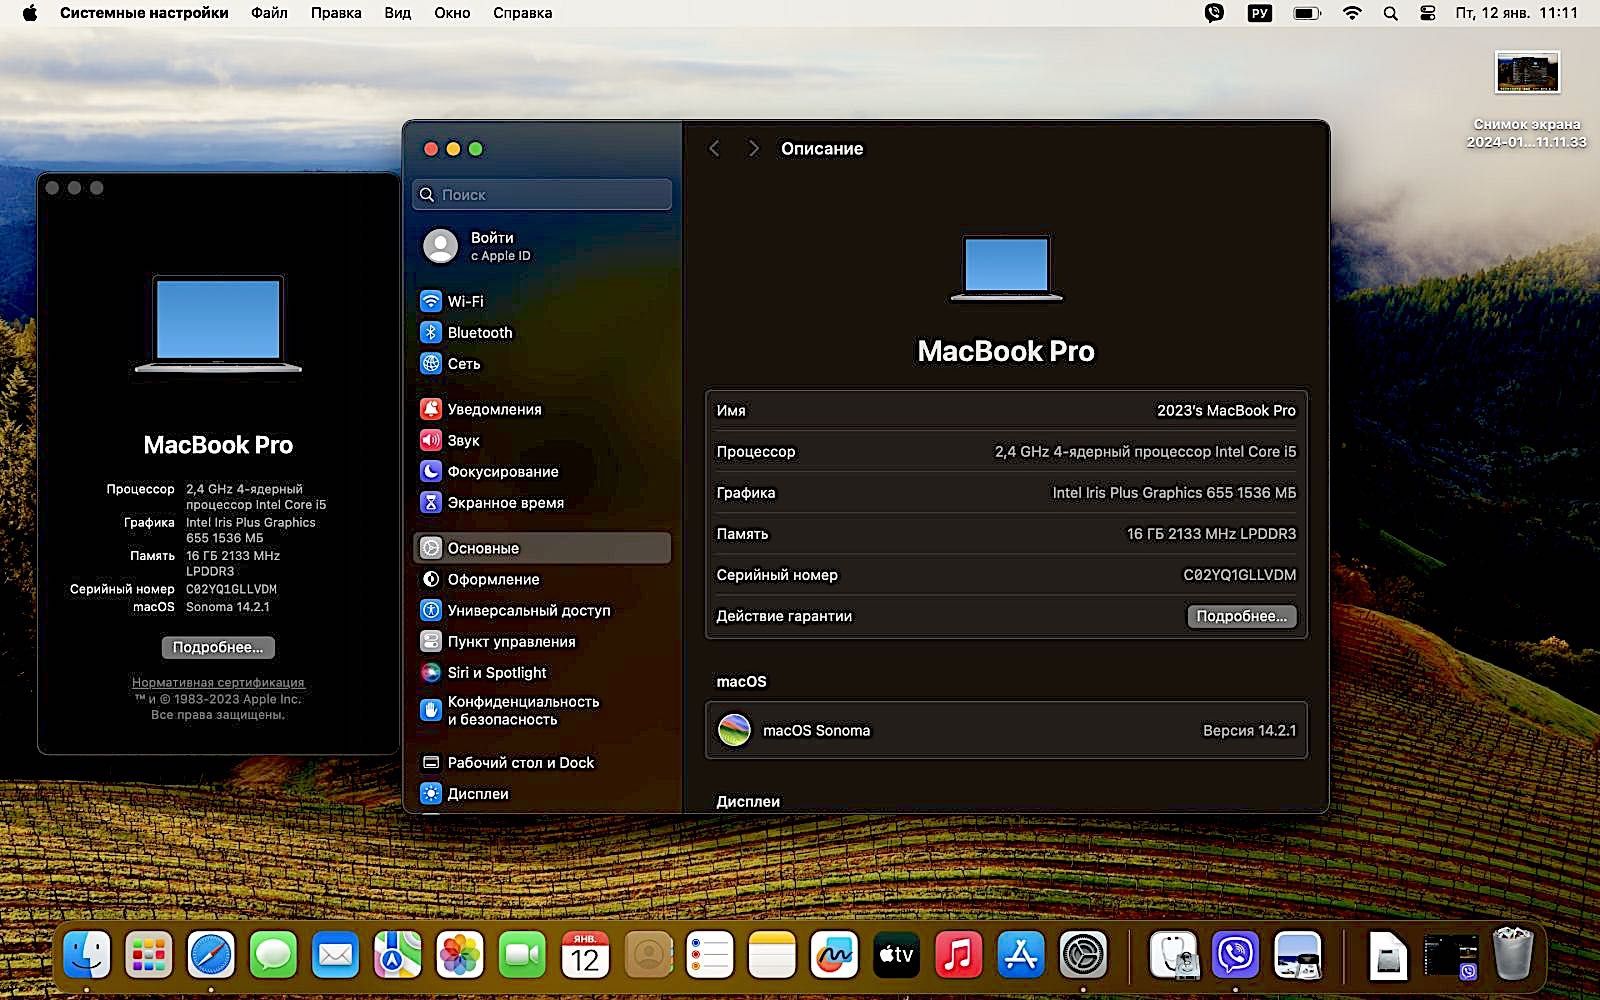1600x1000 pixels.
Task: Launch Safari from the Dock
Action: coord(211,955)
